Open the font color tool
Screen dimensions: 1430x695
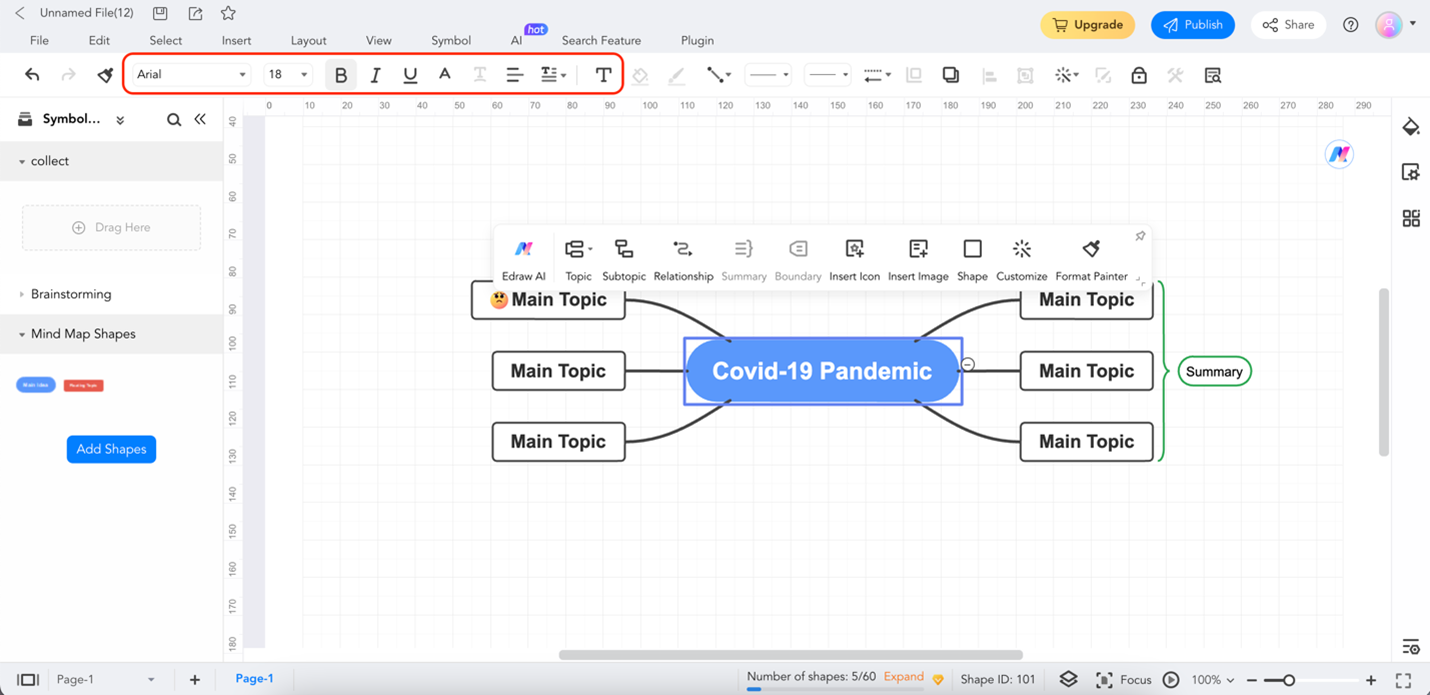[445, 74]
